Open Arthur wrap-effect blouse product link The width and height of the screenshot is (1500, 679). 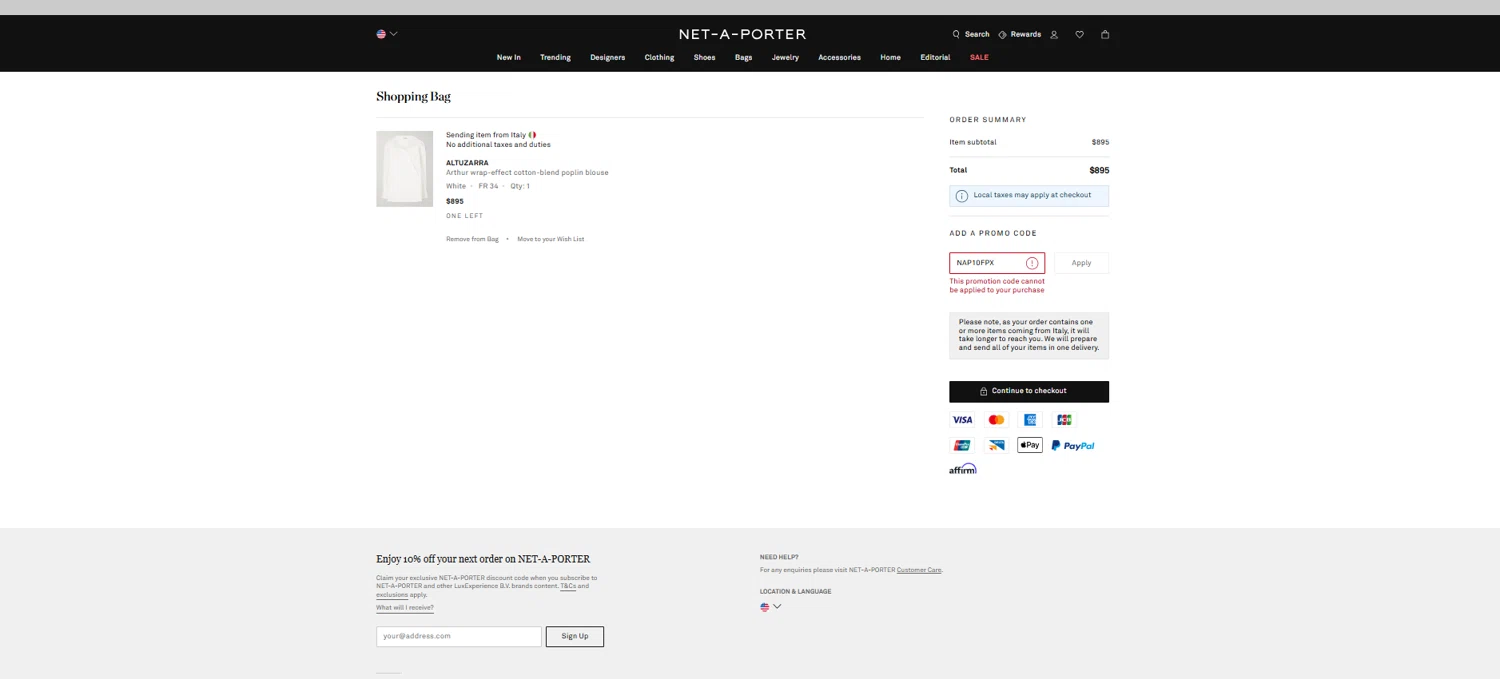pos(527,172)
